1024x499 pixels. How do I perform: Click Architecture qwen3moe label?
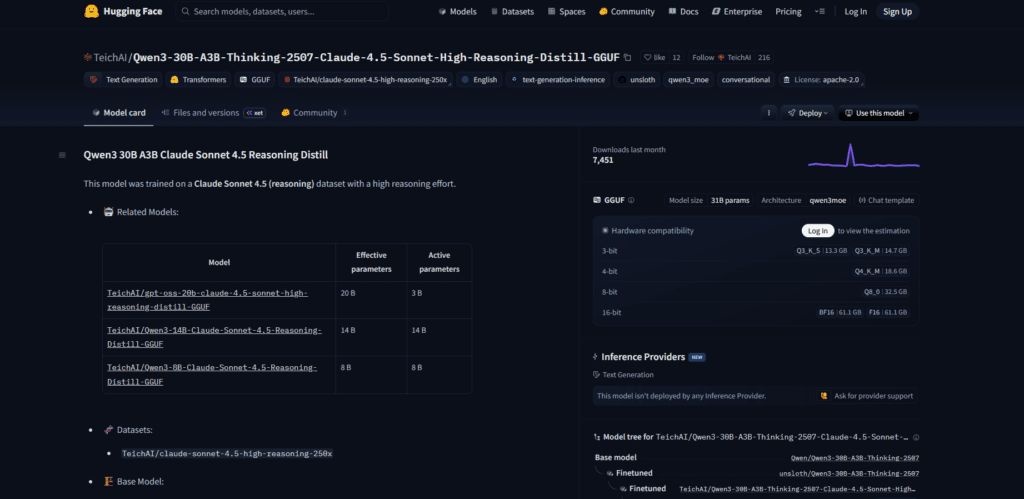click(804, 201)
